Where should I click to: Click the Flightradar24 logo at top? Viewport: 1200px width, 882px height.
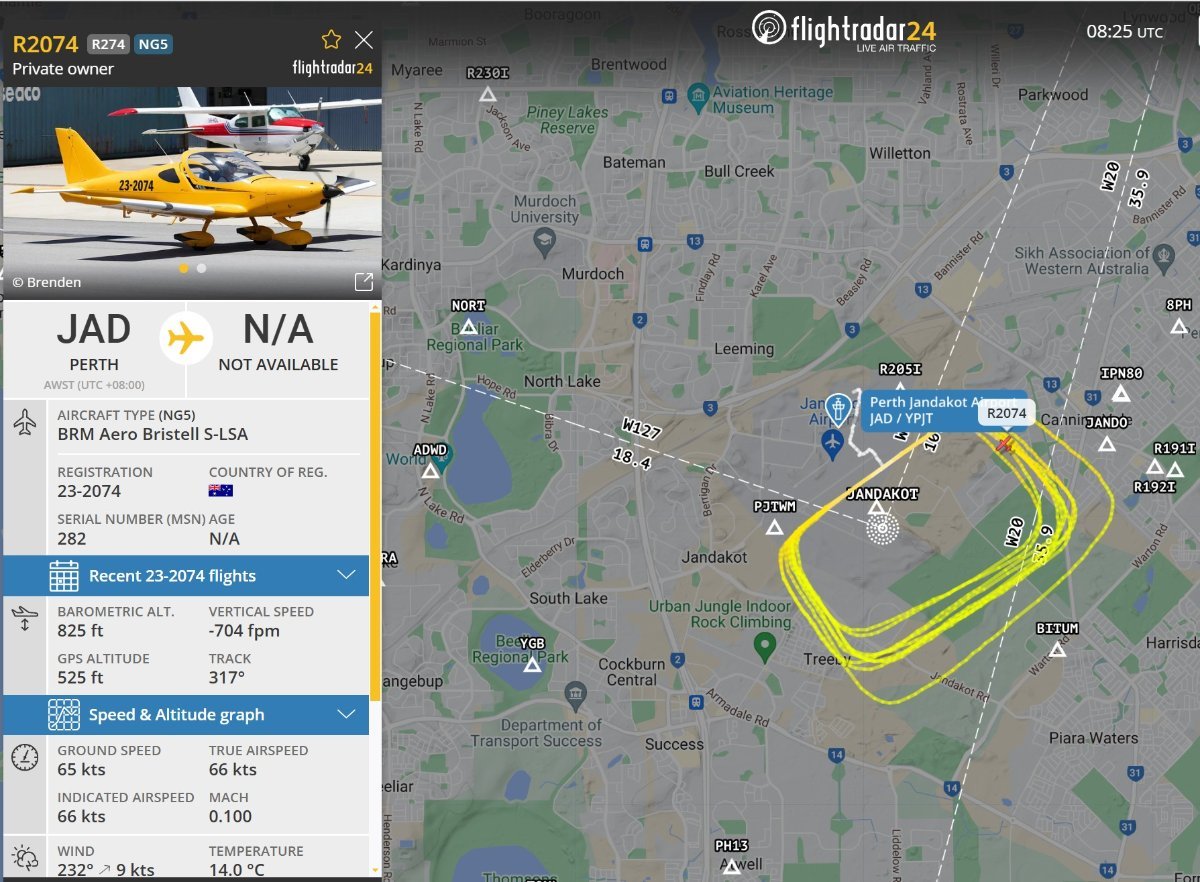pyautogui.click(x=845, y=30)
